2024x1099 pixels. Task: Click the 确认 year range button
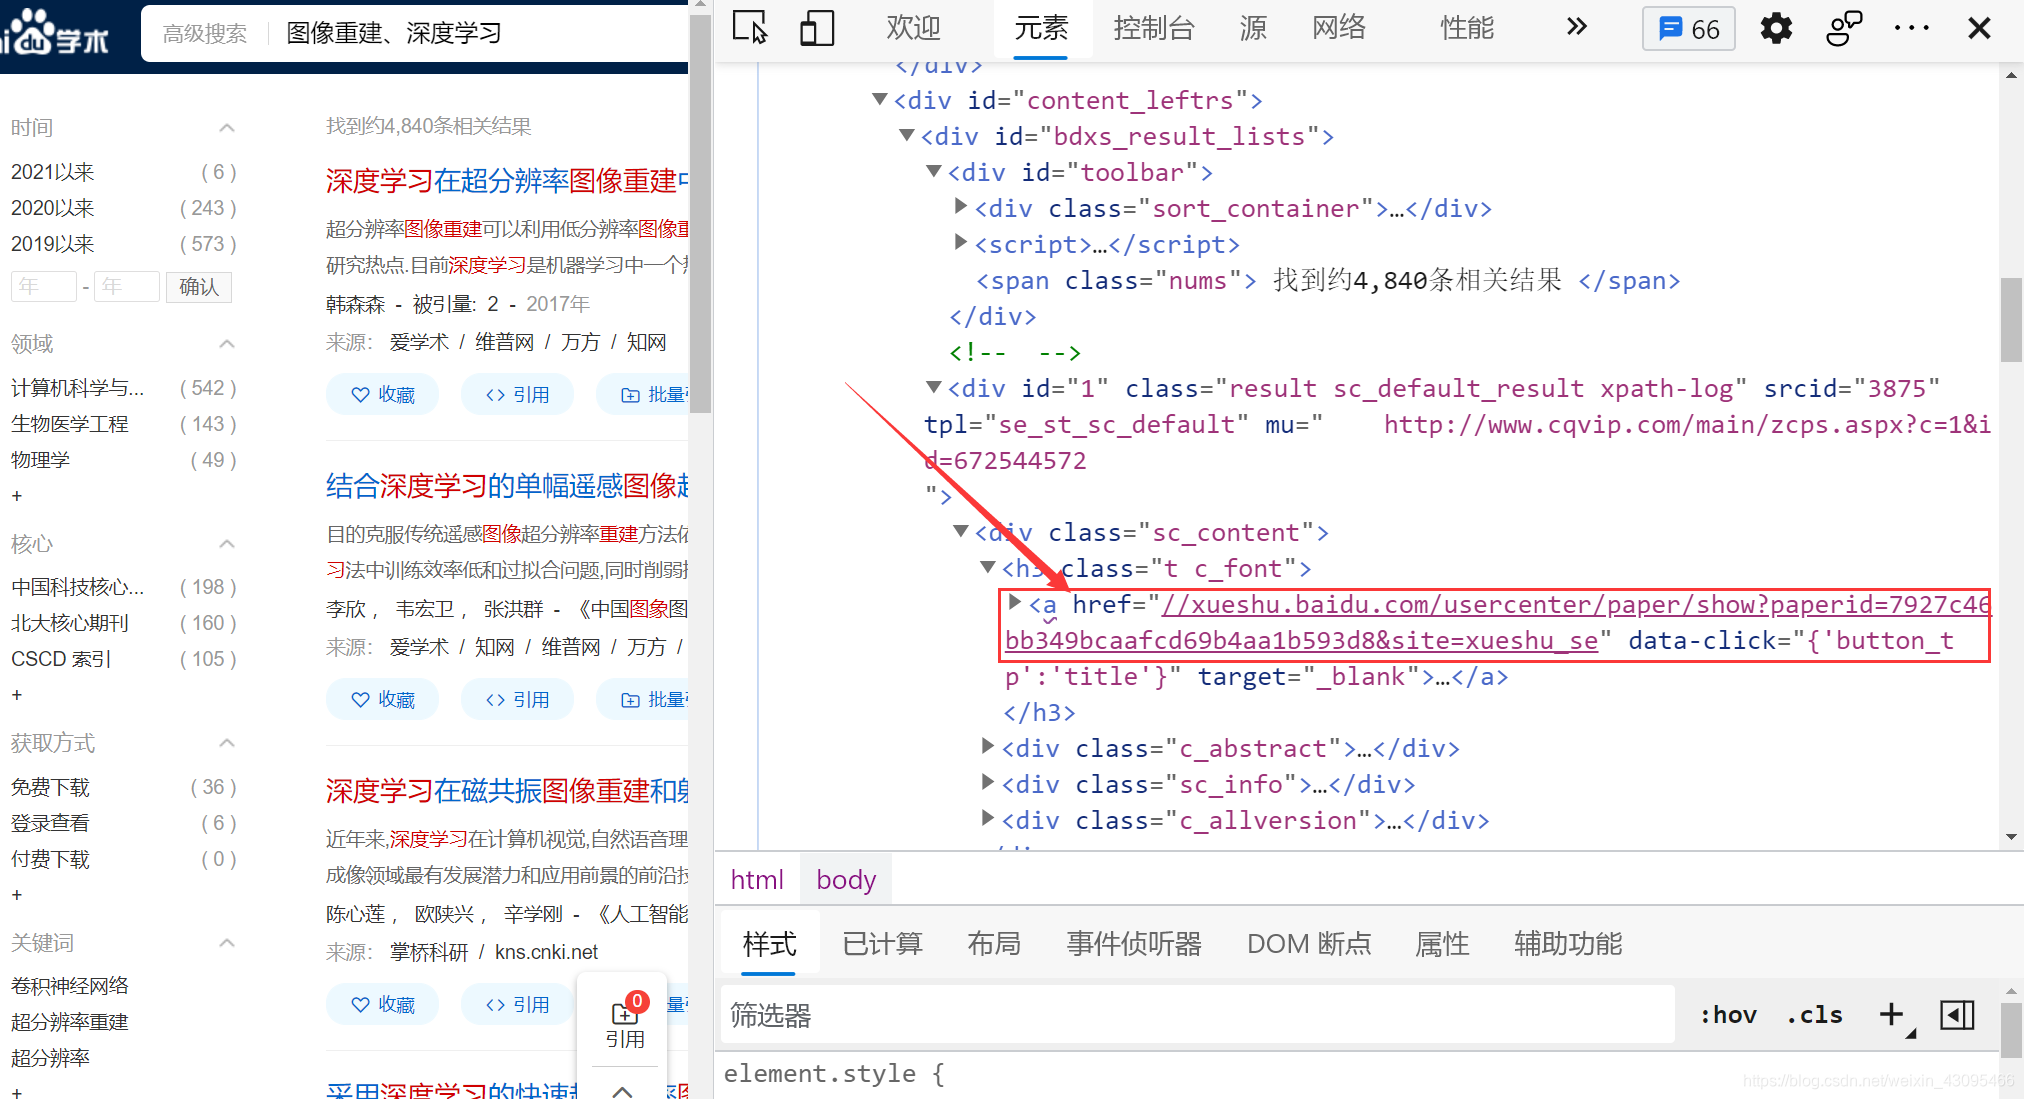pyautogui.click(x=199, y=287)
